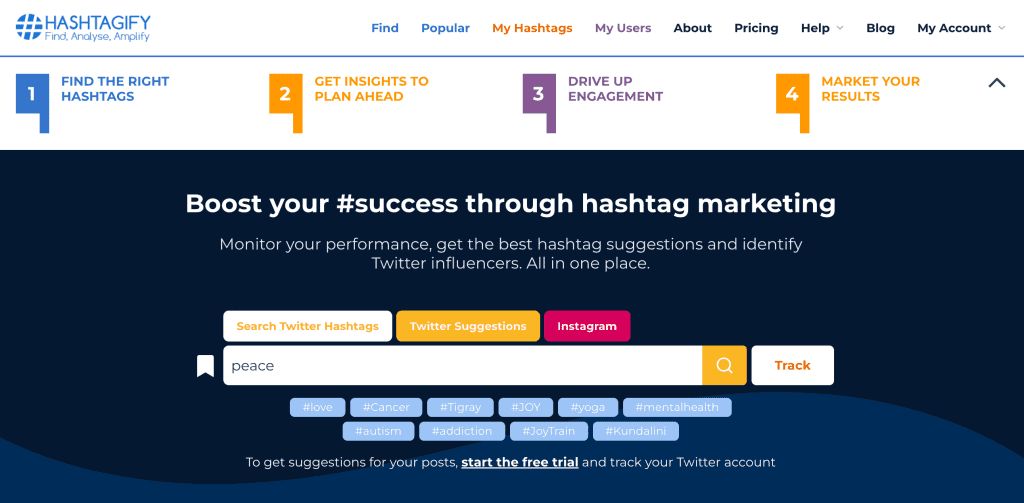Select the Instagram tab
This screenshot has width=1024, height=503.
point(587,326)
